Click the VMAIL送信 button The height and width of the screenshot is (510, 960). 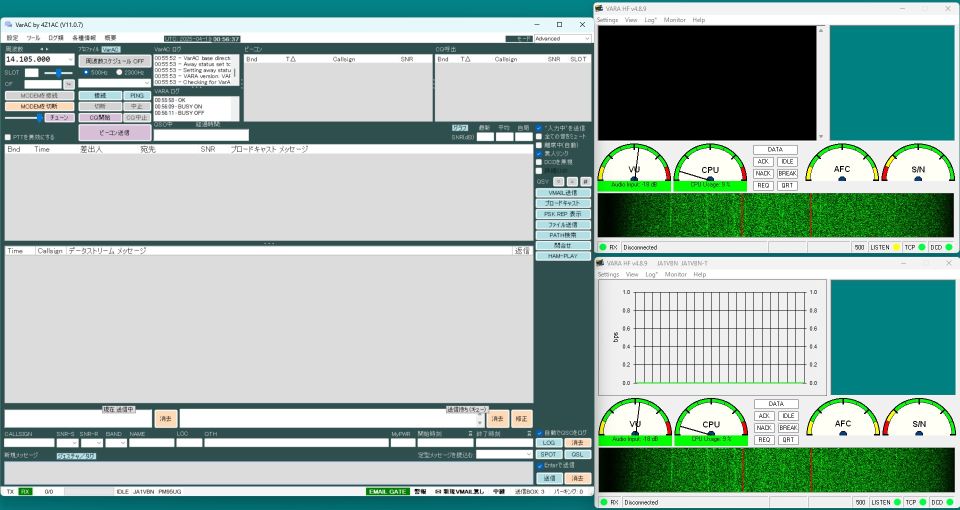coord(563,193)
